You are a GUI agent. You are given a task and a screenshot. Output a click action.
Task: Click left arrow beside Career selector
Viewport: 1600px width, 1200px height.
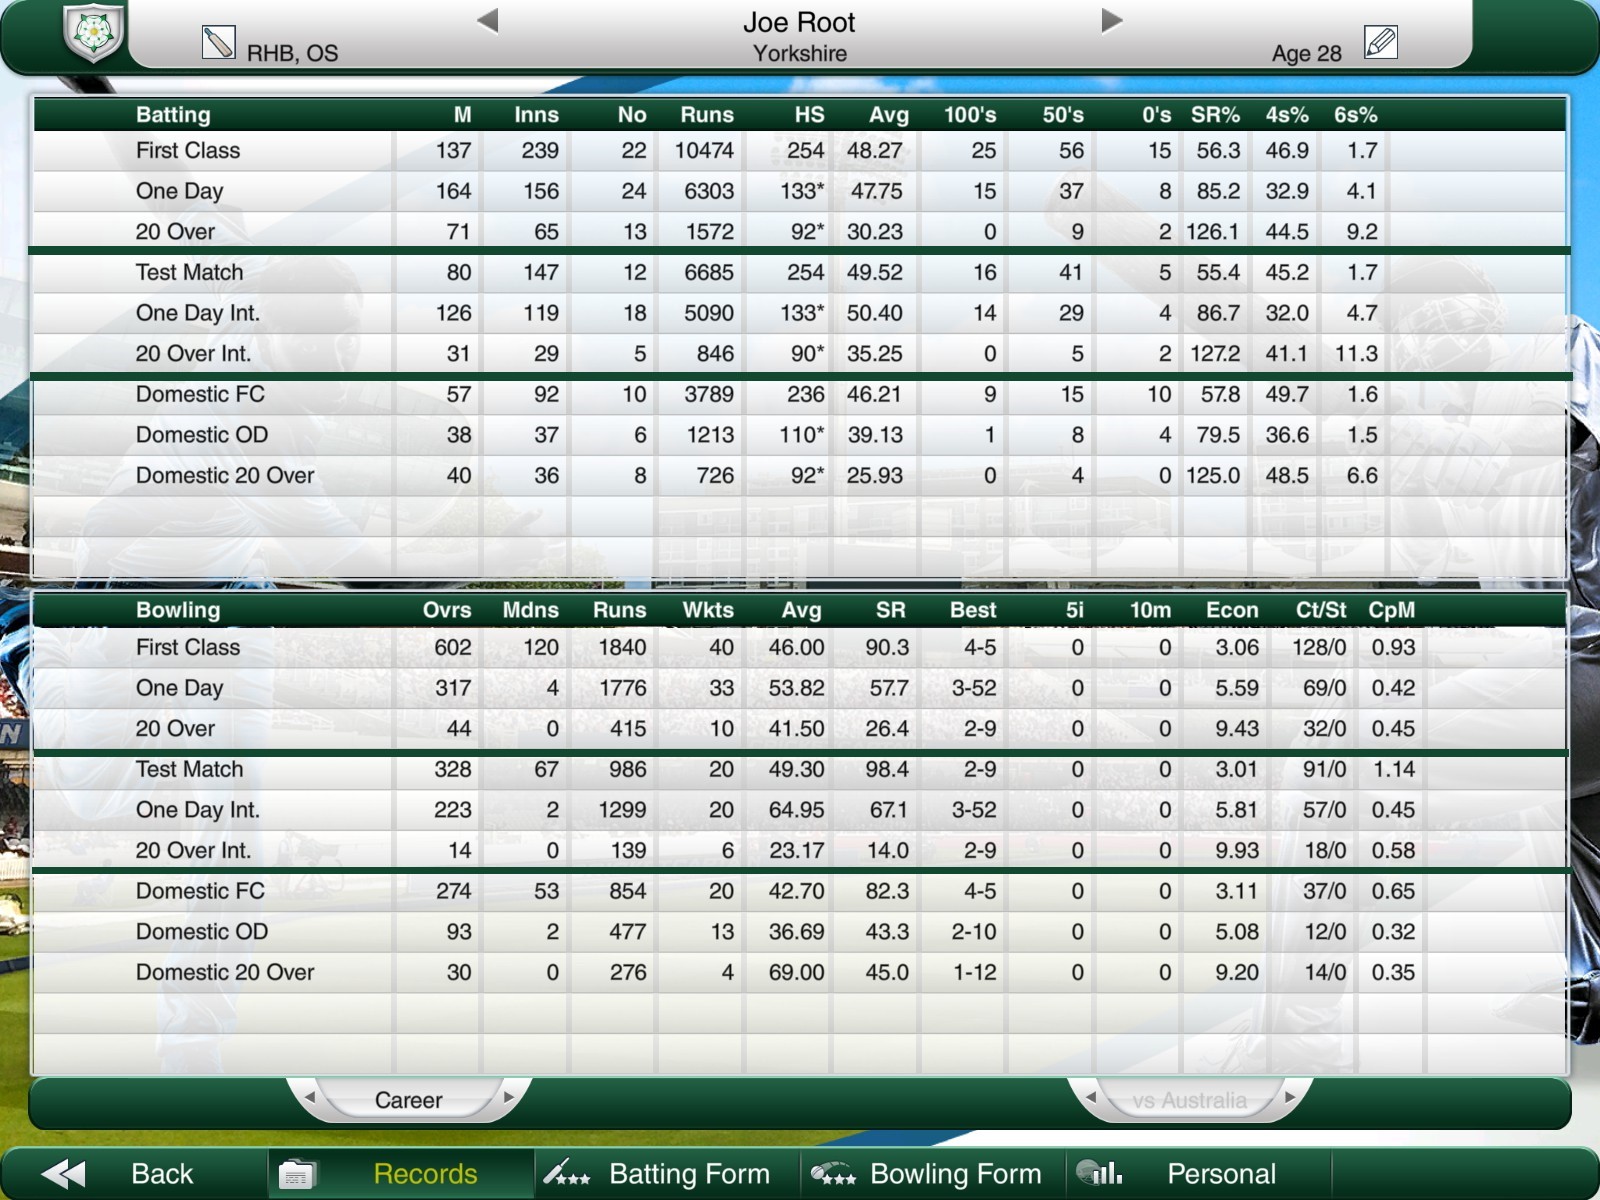point(310,1097)
